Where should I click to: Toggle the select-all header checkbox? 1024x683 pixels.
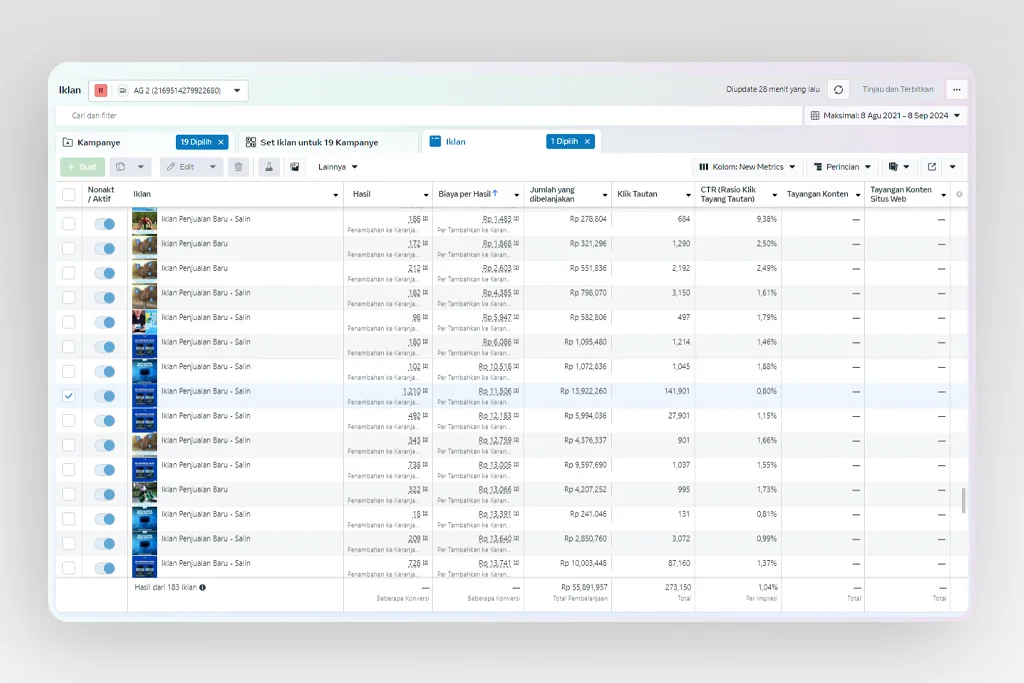coord(69,195)
